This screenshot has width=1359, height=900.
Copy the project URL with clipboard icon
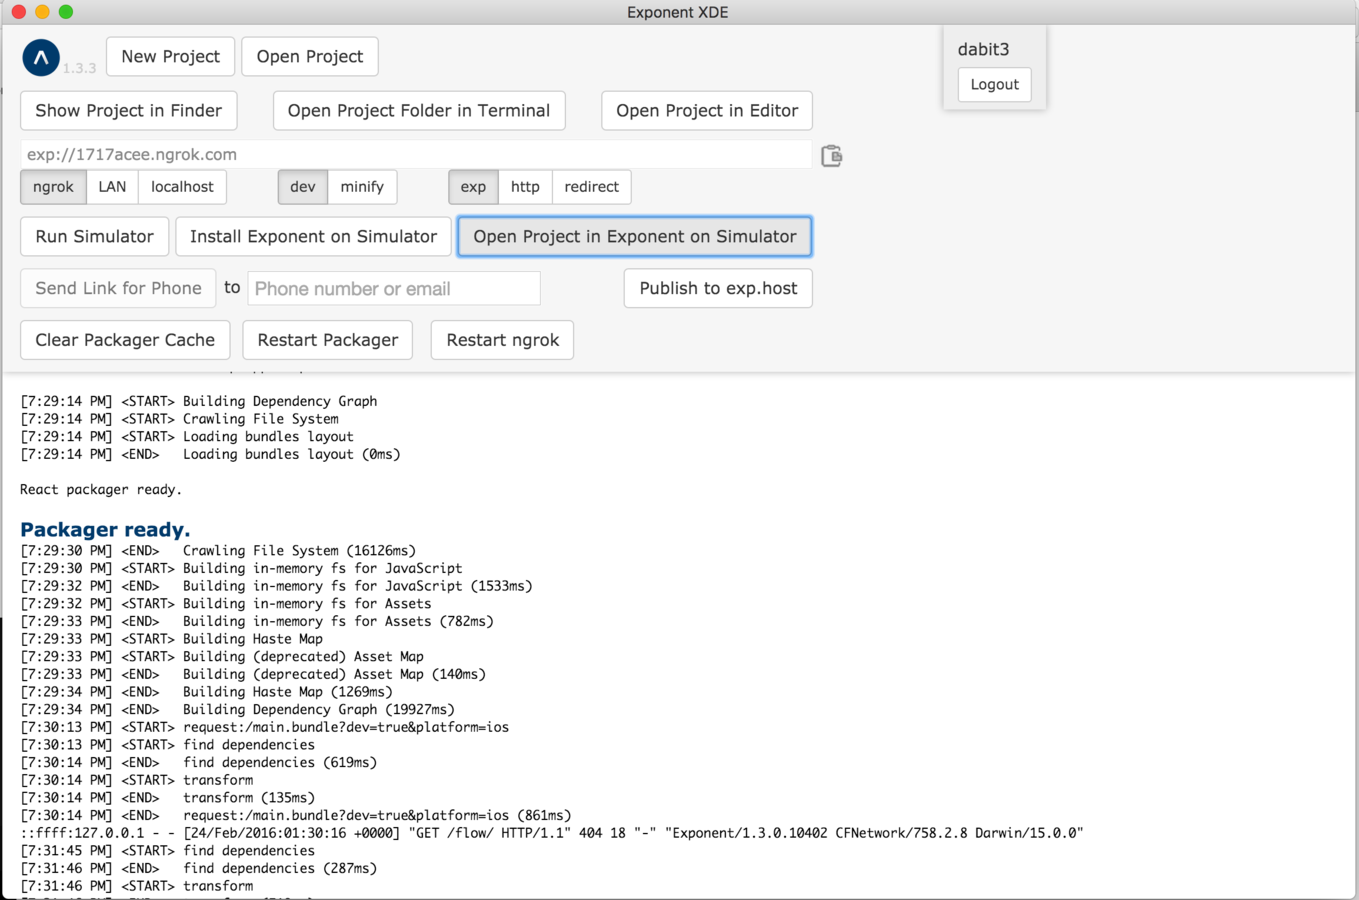(832, 155)
